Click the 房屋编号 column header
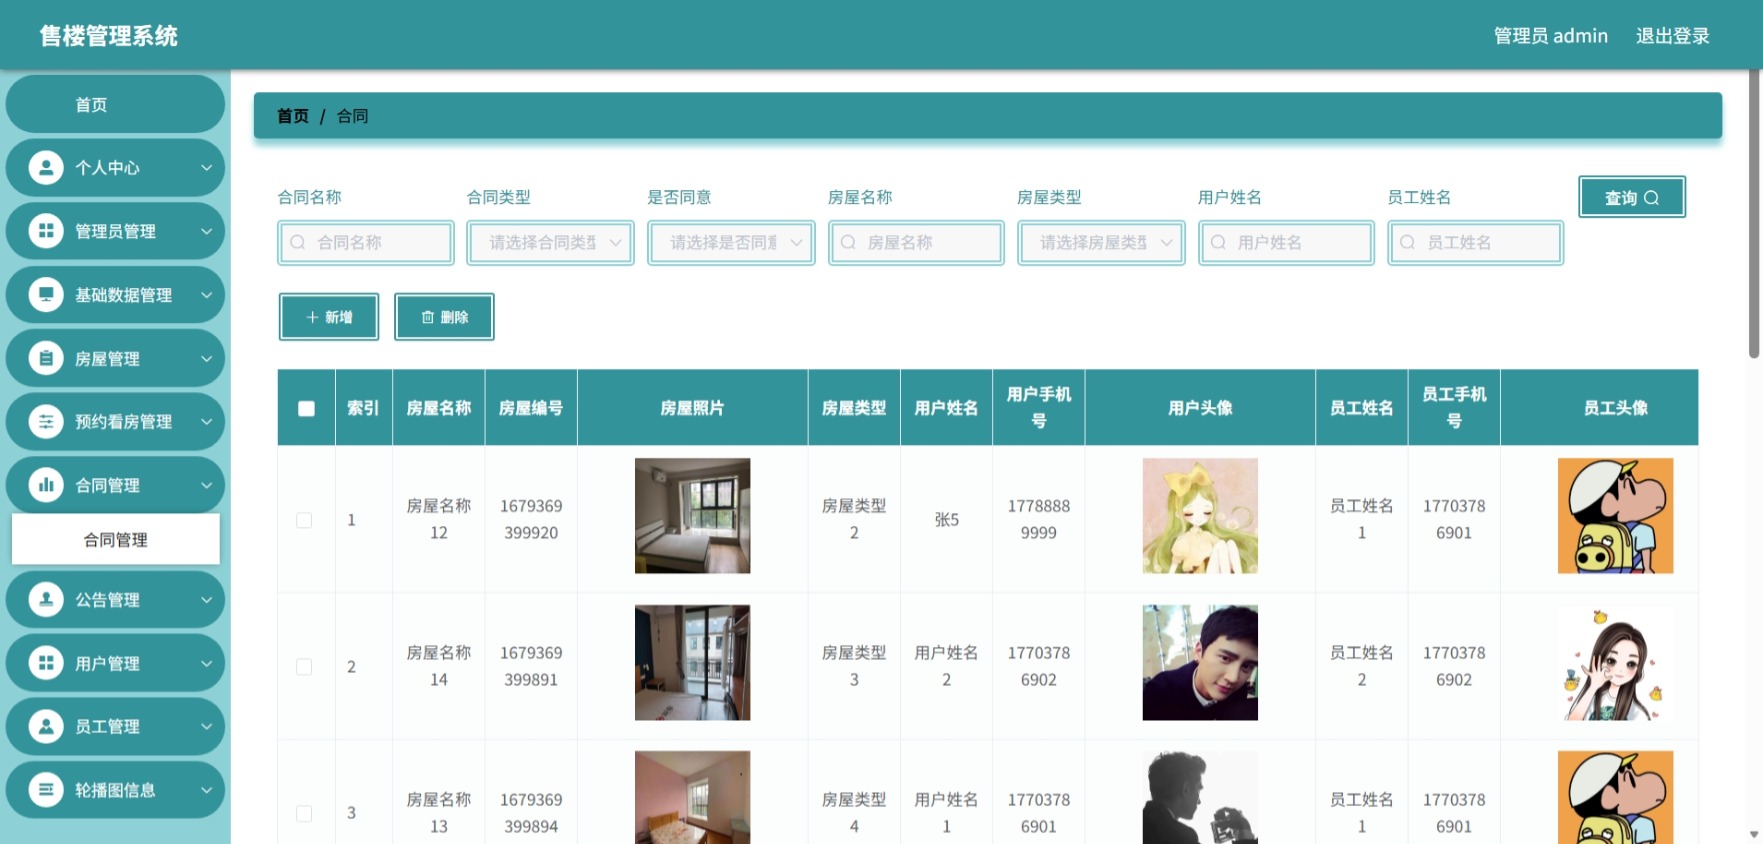Viewport: 1763px width, 844px height. 531,408
